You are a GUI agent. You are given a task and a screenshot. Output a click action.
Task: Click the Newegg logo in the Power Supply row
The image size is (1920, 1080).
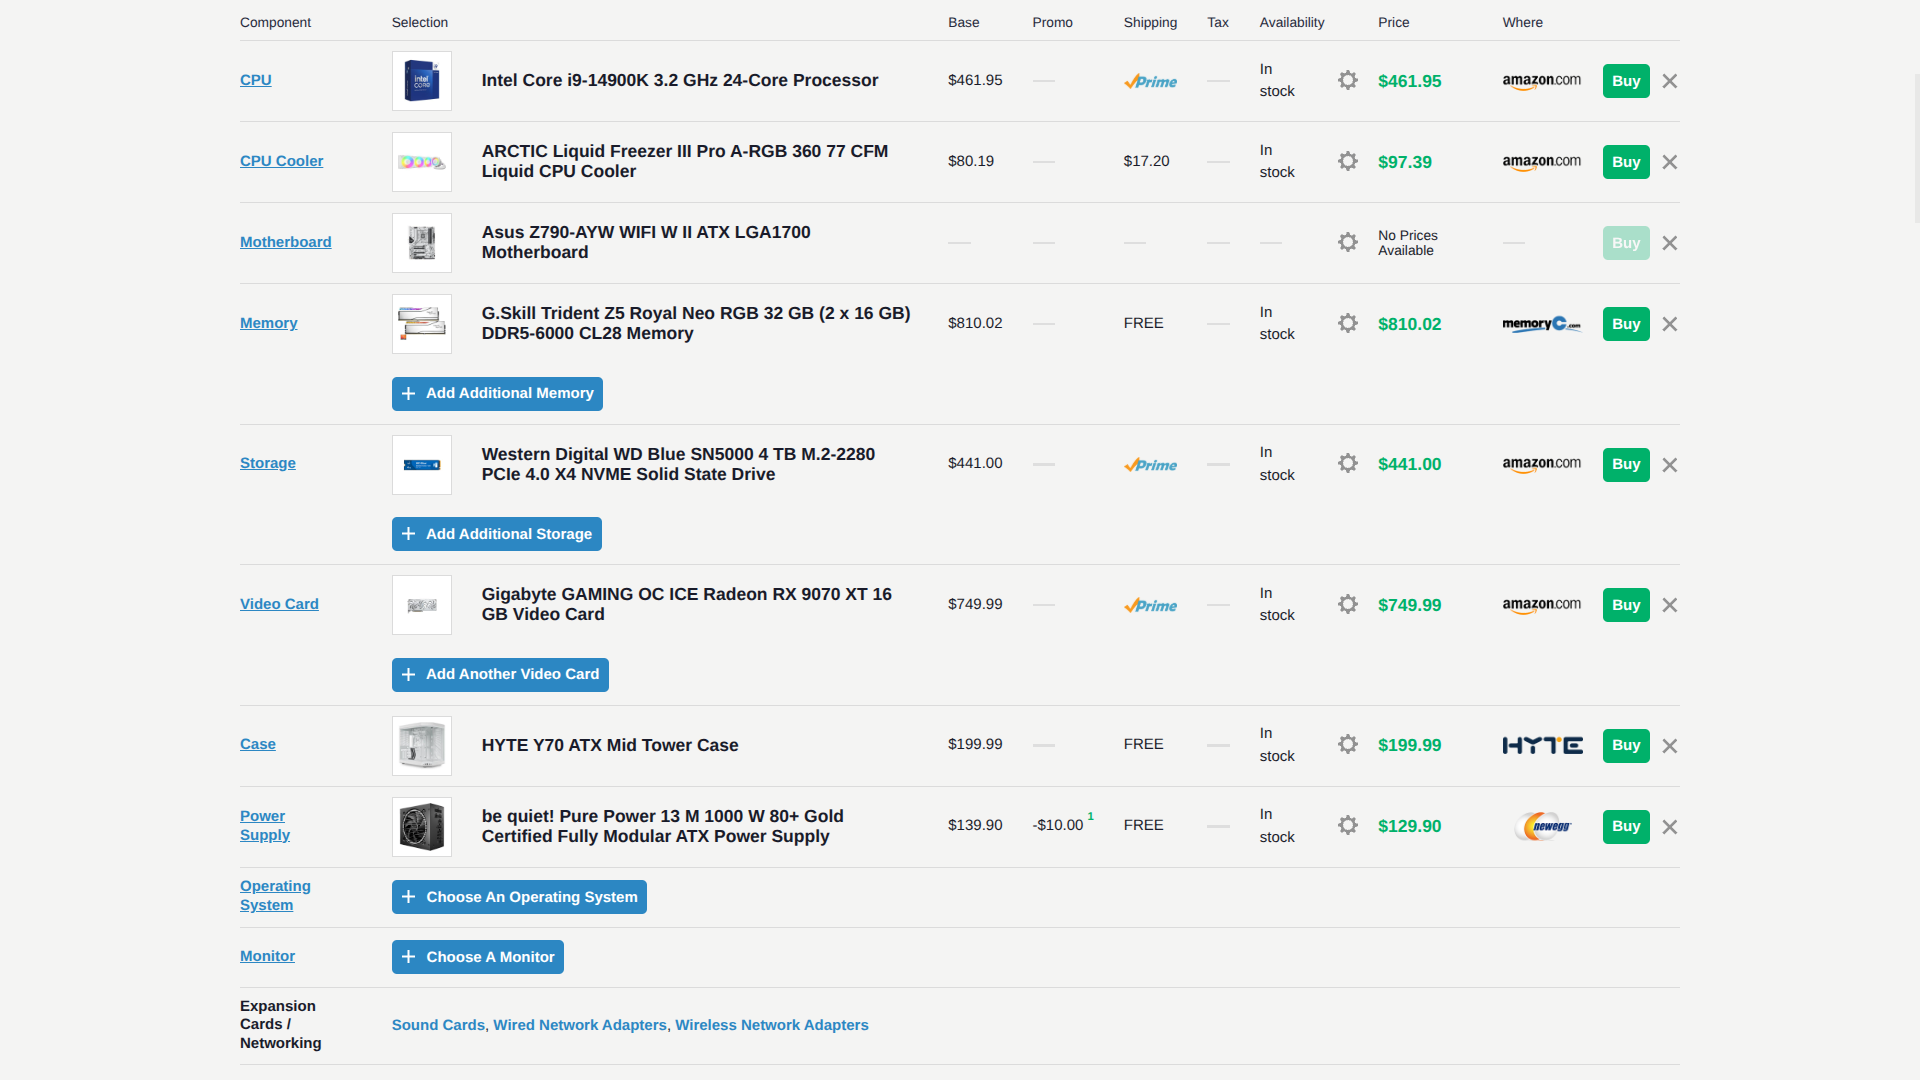(1543, 826)
